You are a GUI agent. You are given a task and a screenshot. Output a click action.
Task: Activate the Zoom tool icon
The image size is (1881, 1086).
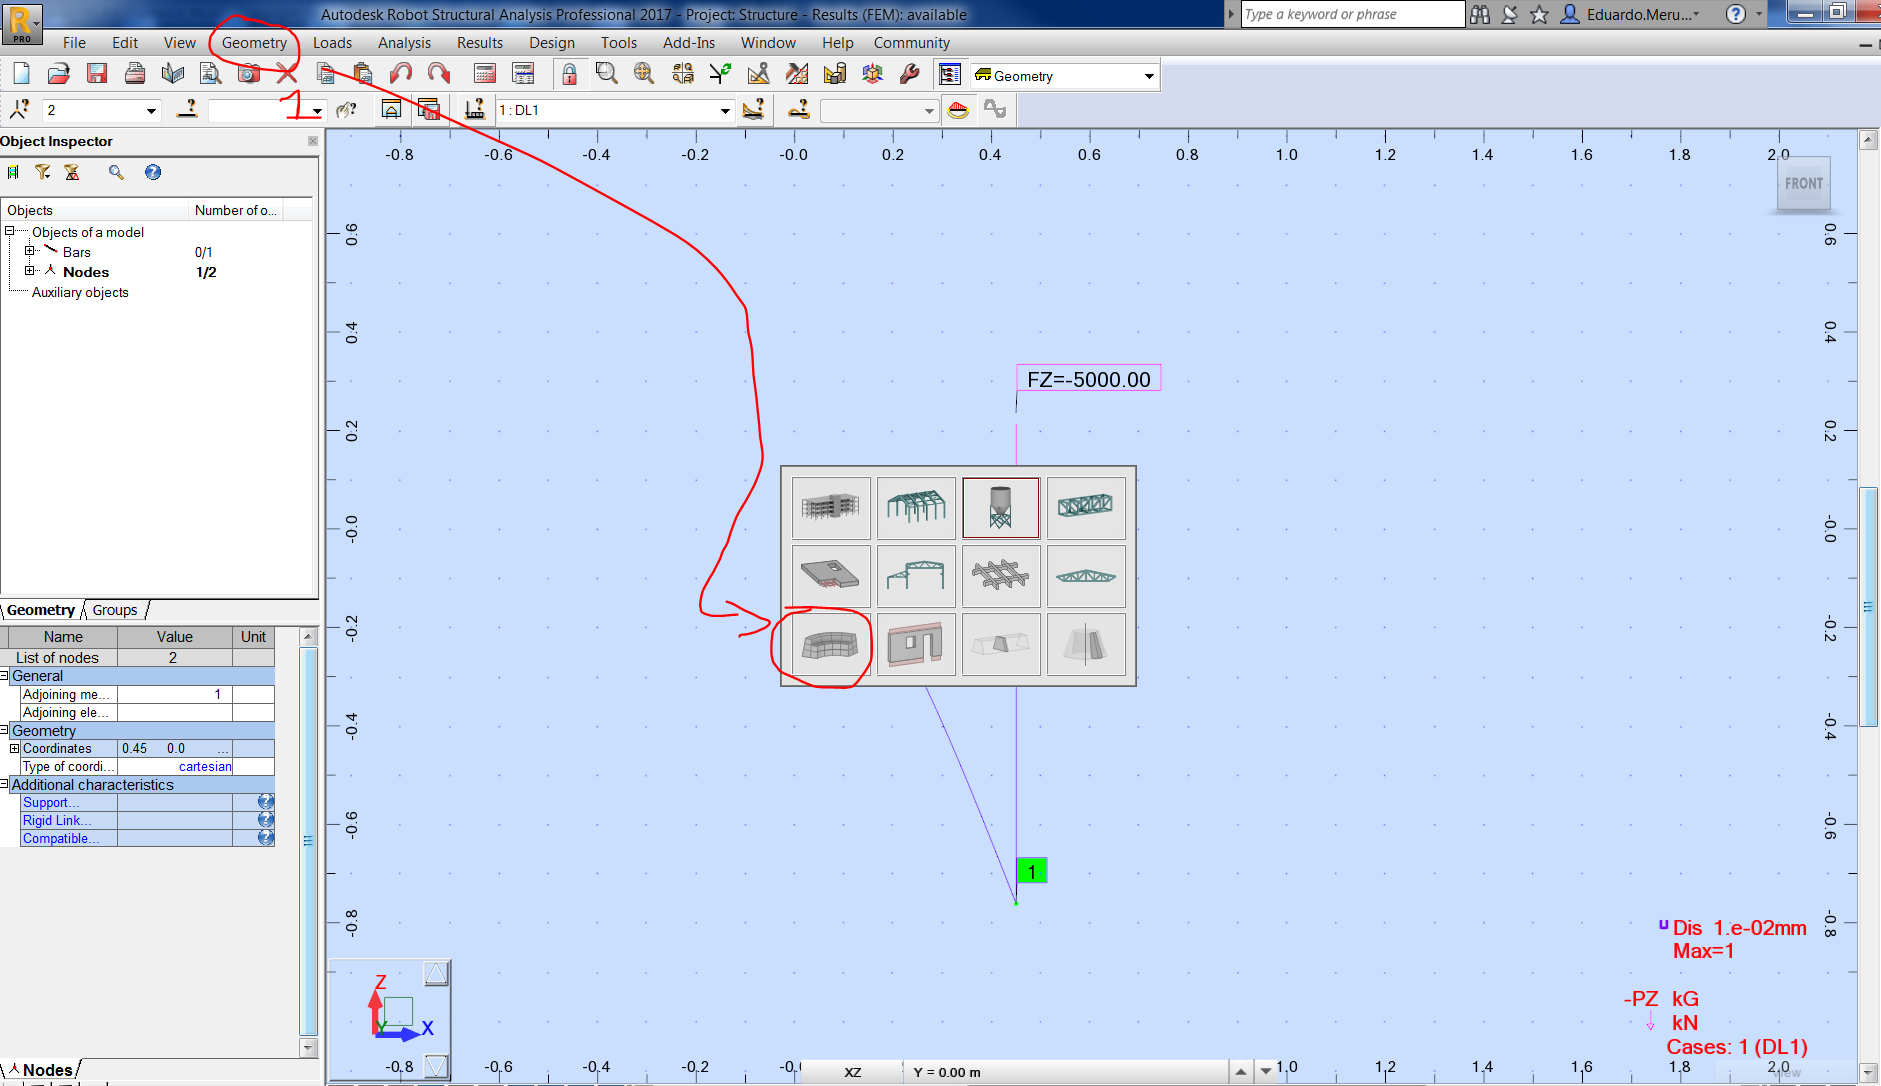click(x=606, y=73)
